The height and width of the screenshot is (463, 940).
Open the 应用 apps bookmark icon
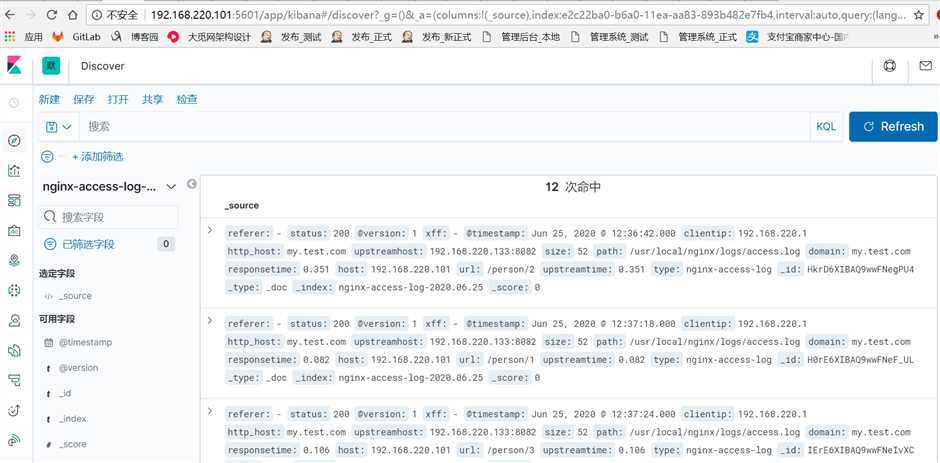tap(10, 37)
